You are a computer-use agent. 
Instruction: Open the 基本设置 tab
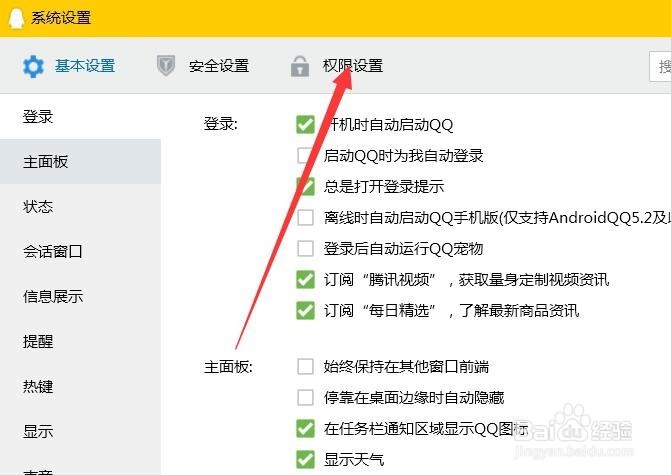[85, 66]
